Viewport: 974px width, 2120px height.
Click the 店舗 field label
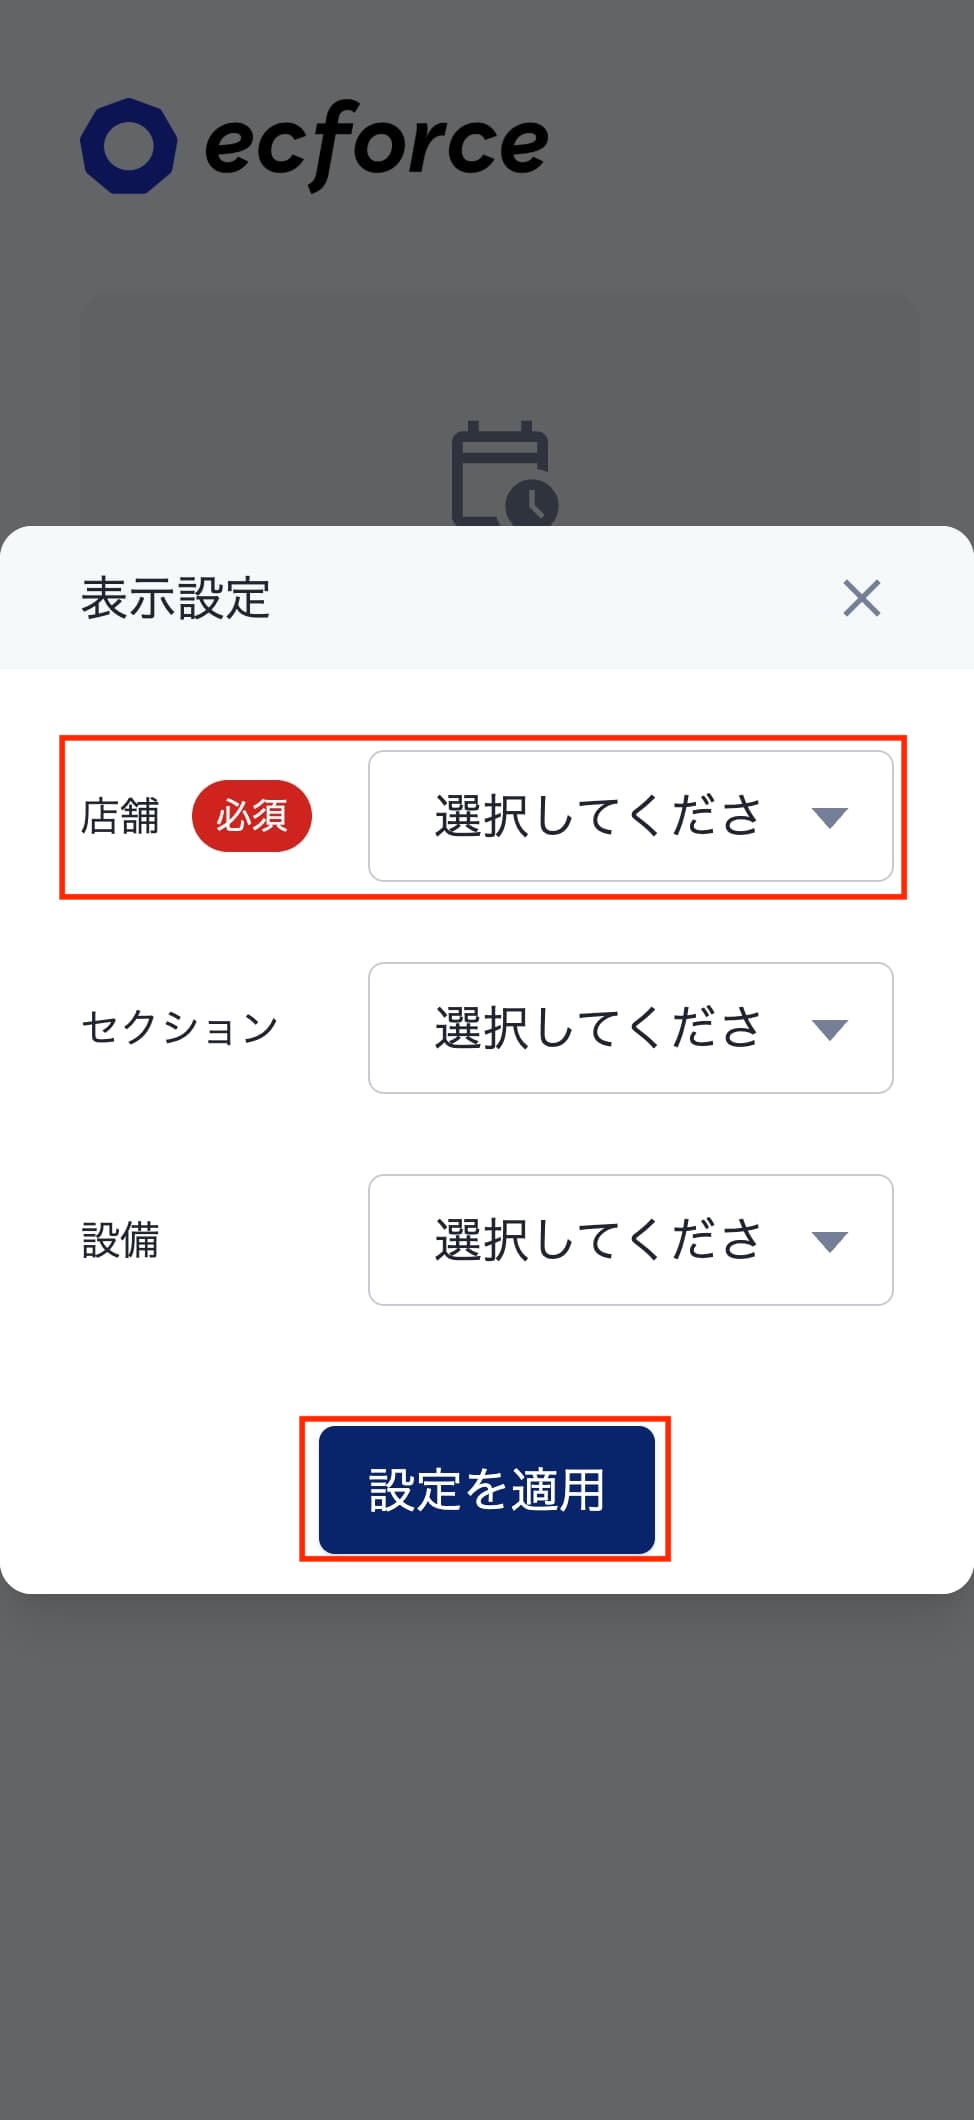click(x=120, y=816)
